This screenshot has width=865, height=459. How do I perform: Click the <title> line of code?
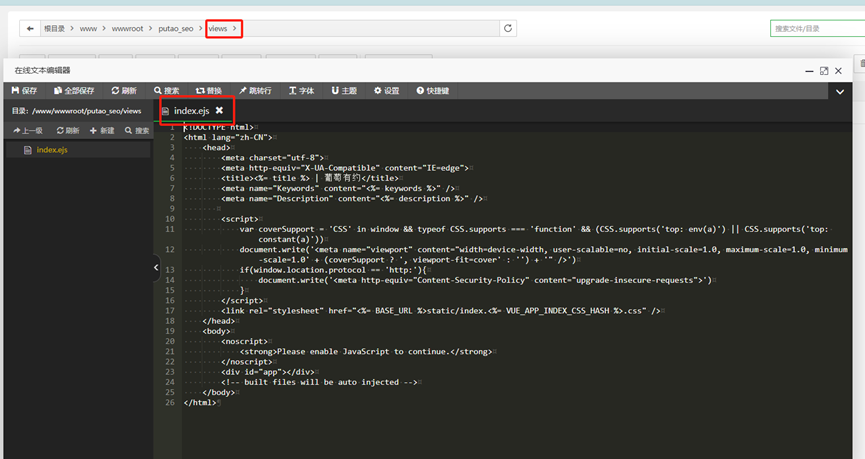[x=310, y=178]
